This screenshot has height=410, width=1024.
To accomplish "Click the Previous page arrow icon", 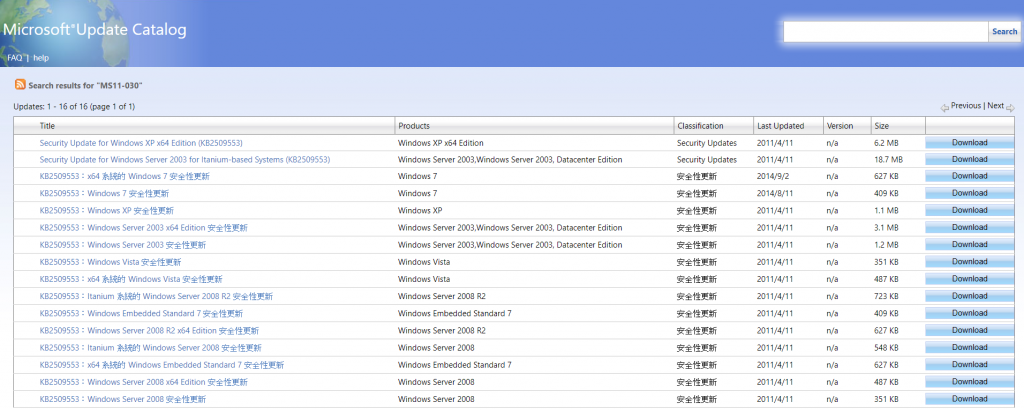I will [945, 108].
